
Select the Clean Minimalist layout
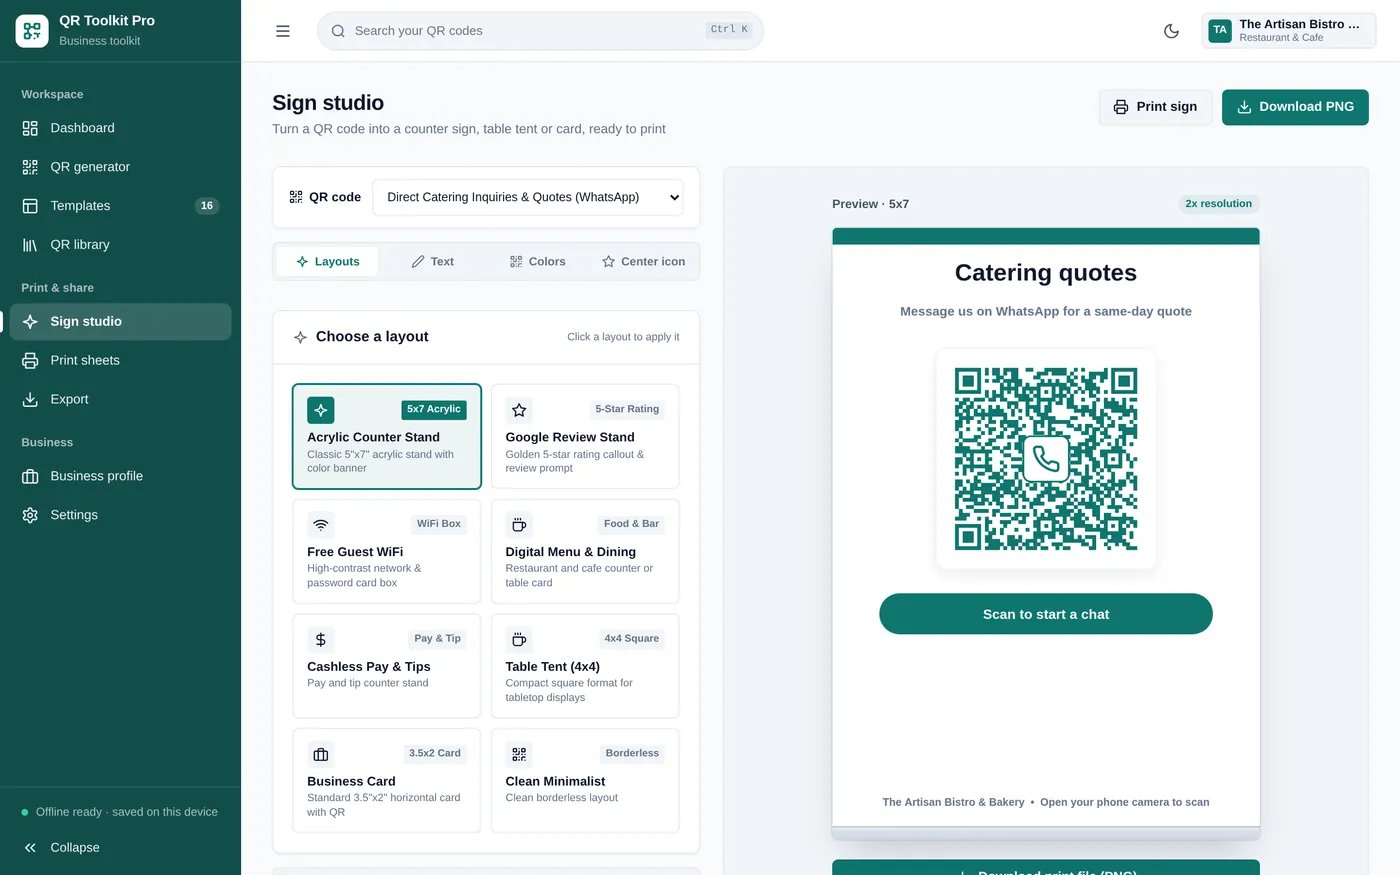pyautogui.click(x=585, y=781)
